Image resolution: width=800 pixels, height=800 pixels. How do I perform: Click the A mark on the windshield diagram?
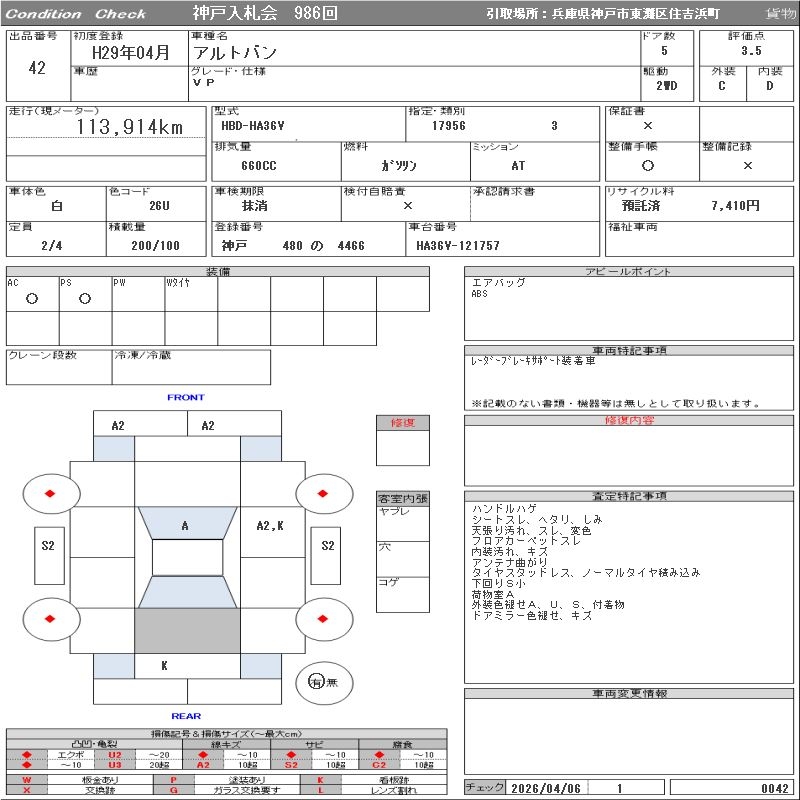tap(185, 526)
